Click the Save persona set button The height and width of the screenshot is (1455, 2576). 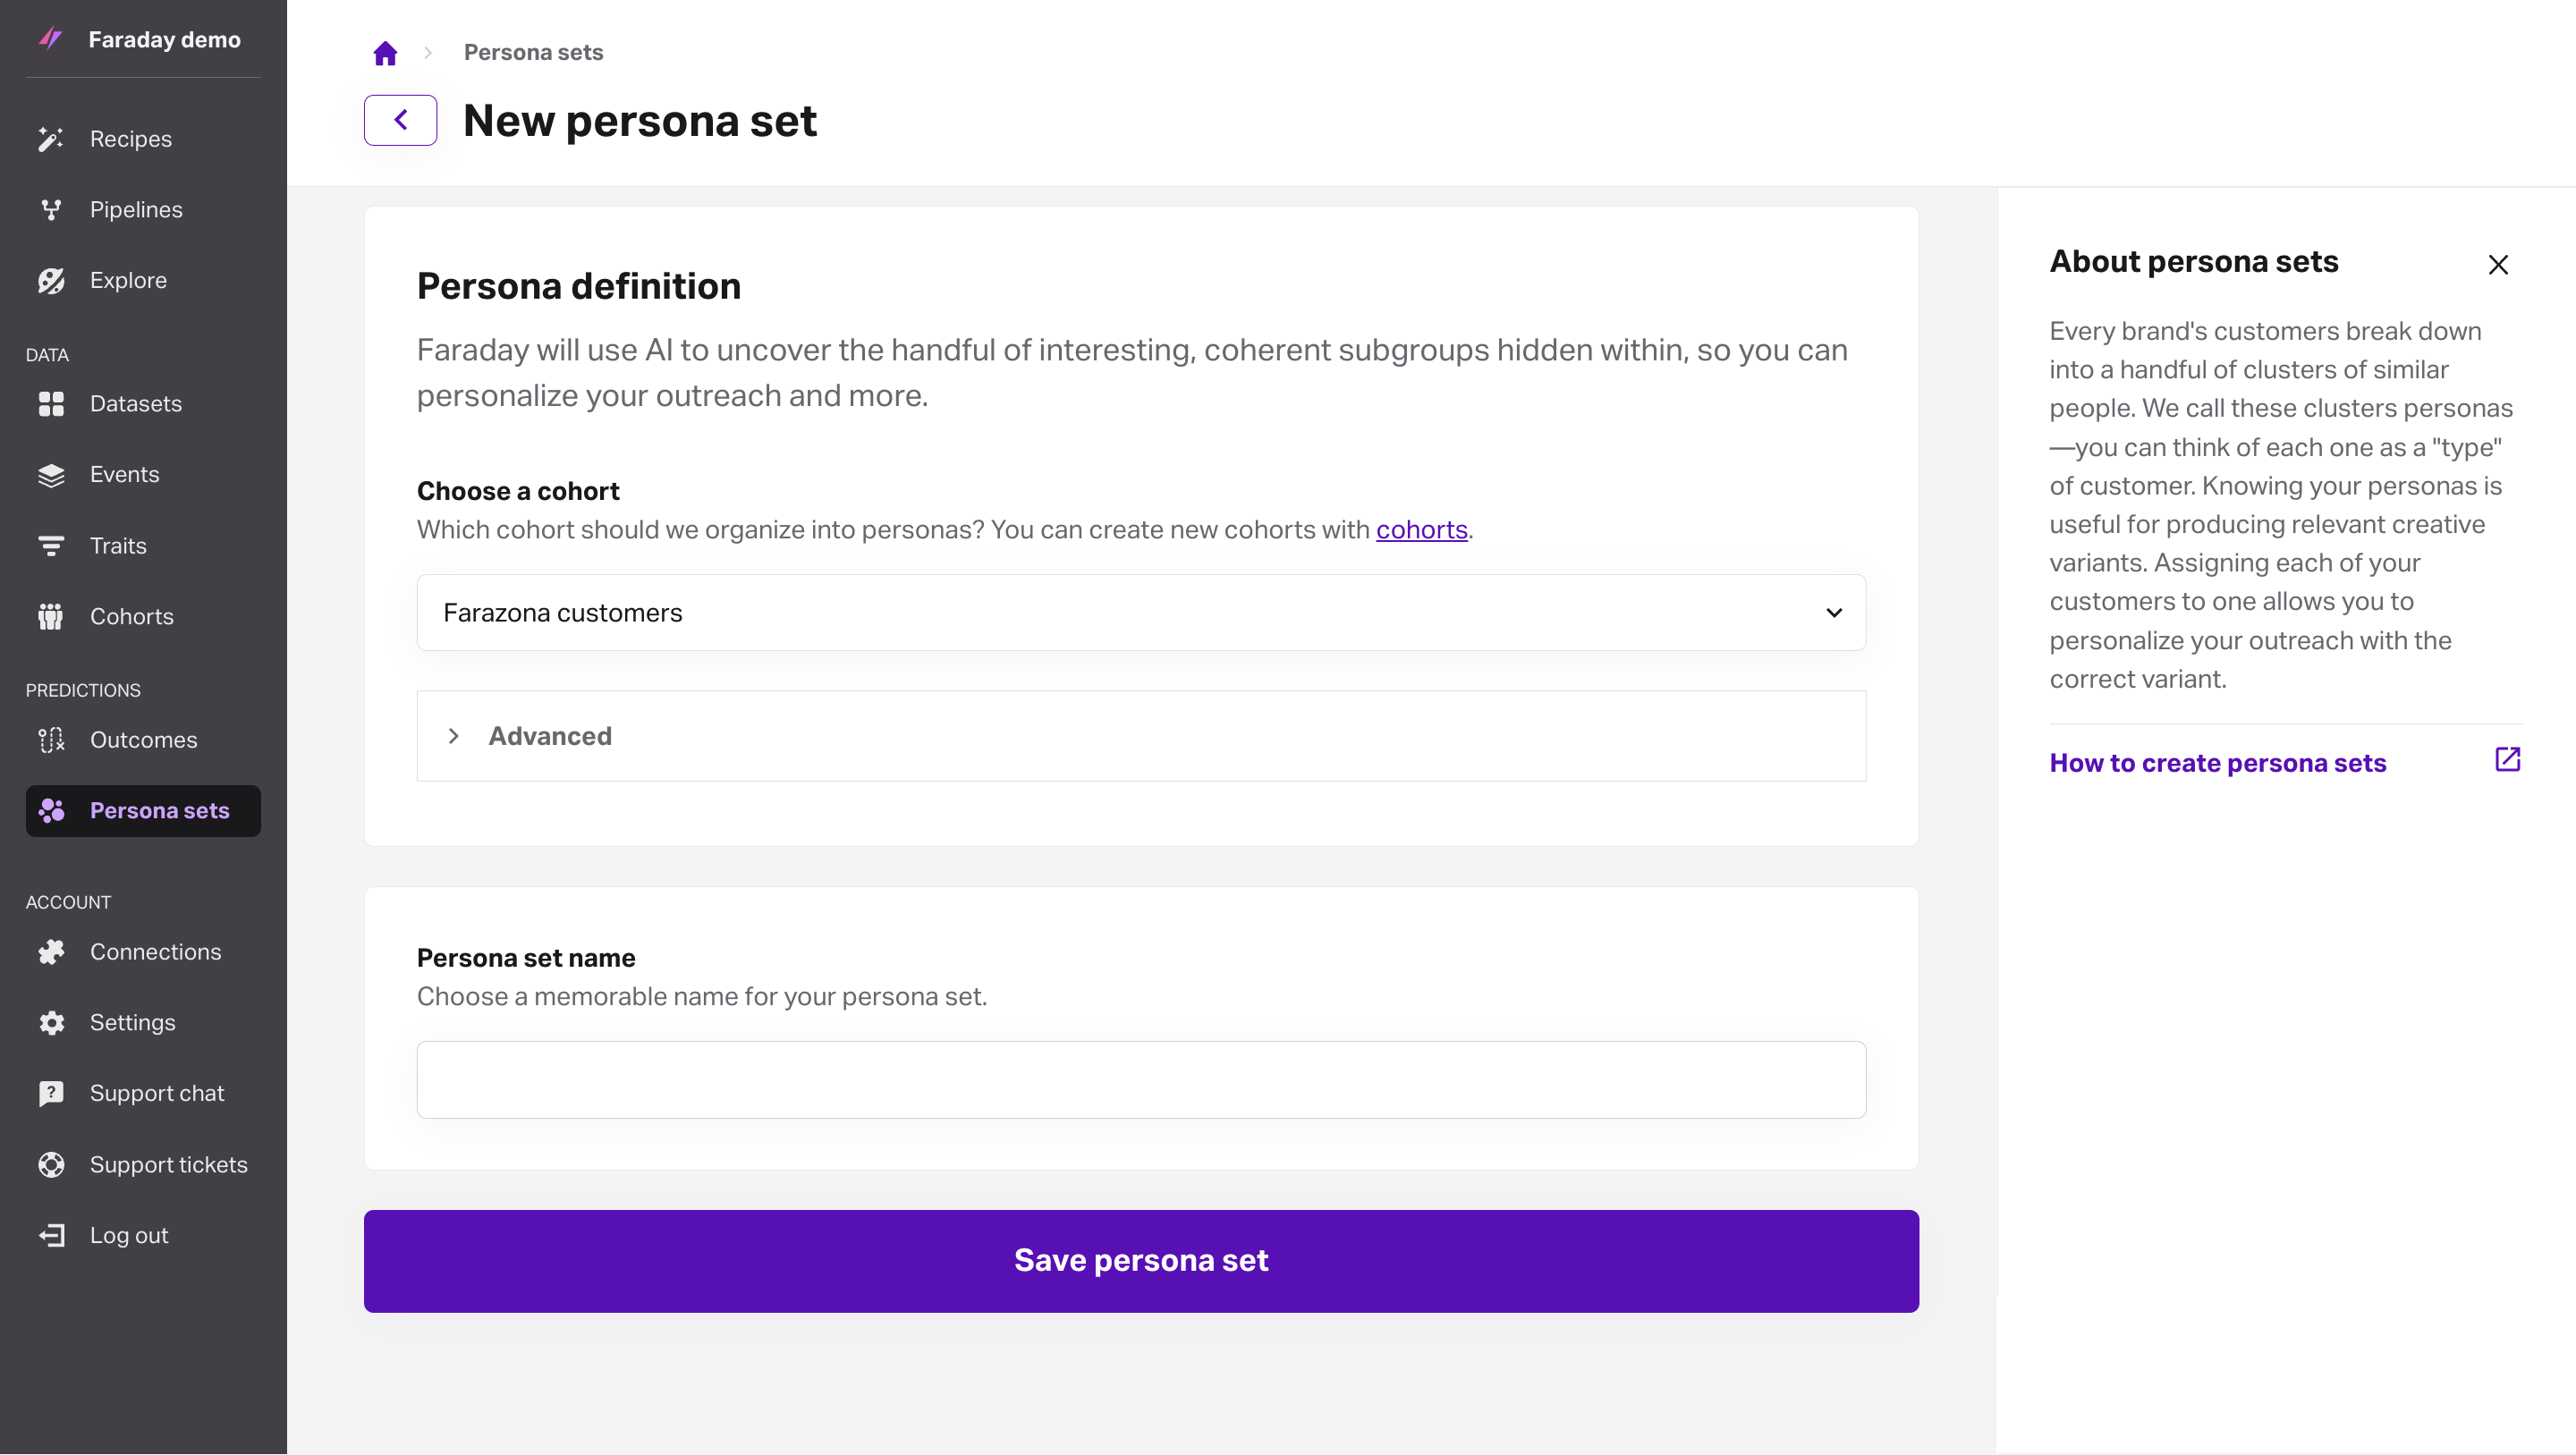(1141, 1261)
